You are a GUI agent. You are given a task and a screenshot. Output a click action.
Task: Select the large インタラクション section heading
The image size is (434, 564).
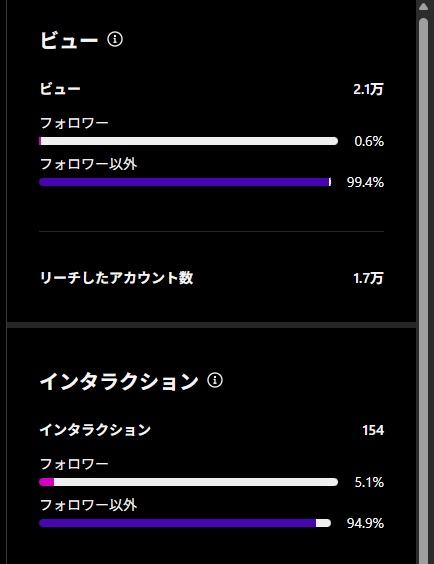coord(119,381)
